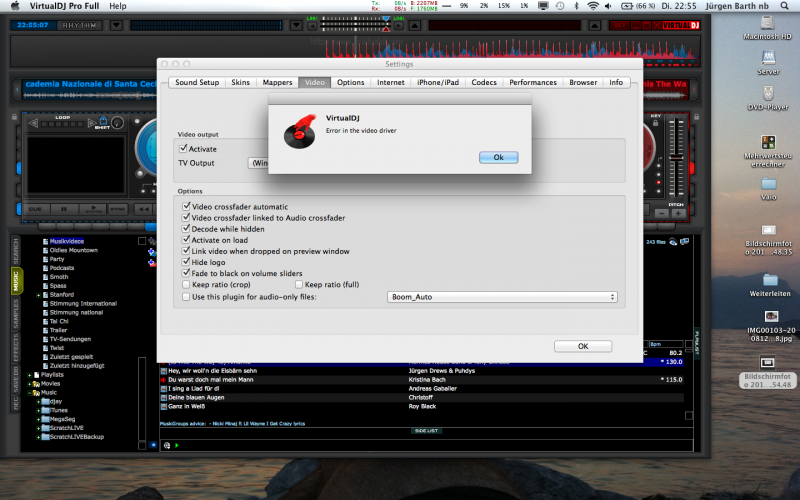
Task: Expand the Stanford folder in browser tree
Action: (x=38, y=295)
